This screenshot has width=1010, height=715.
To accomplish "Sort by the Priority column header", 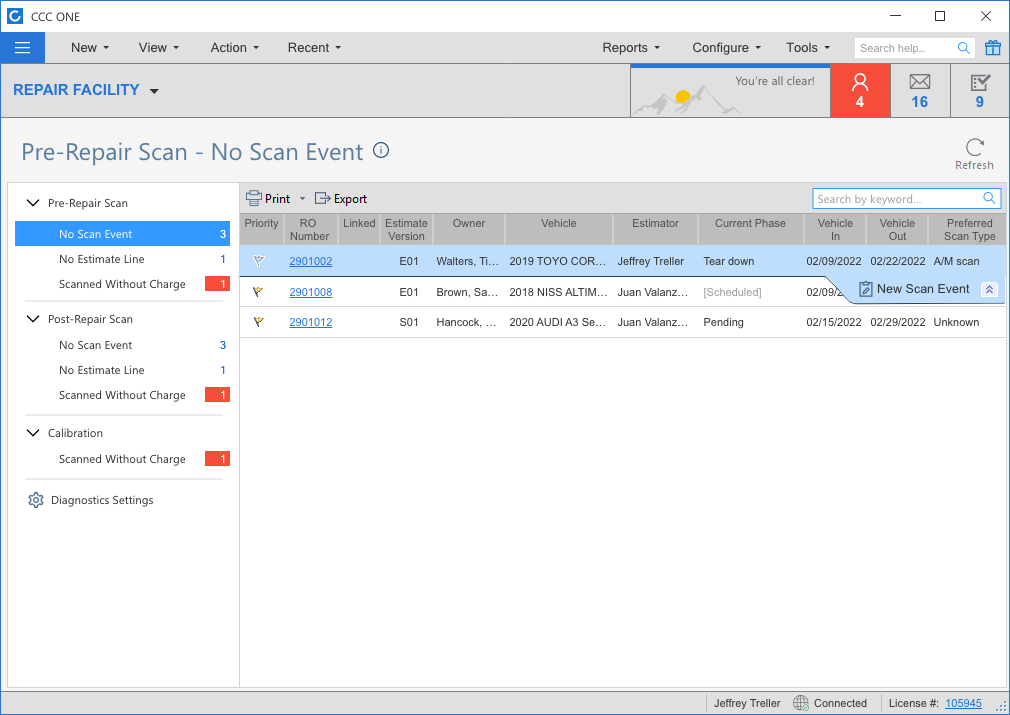I will (x=262, y=229).
